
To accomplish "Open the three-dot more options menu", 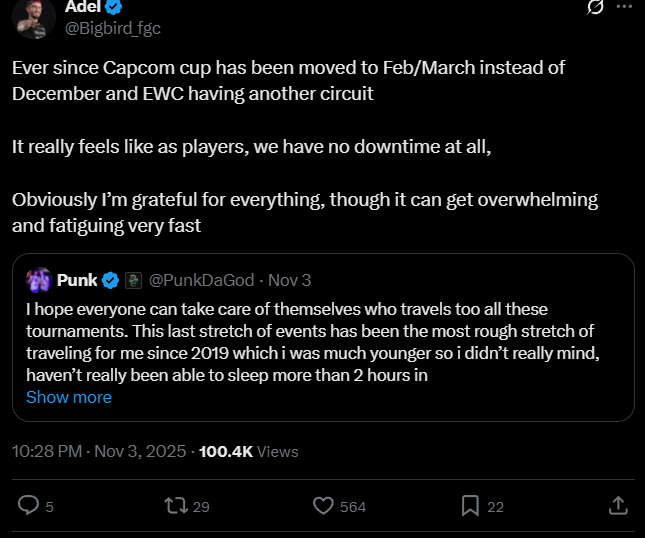I will coord(624,7).
